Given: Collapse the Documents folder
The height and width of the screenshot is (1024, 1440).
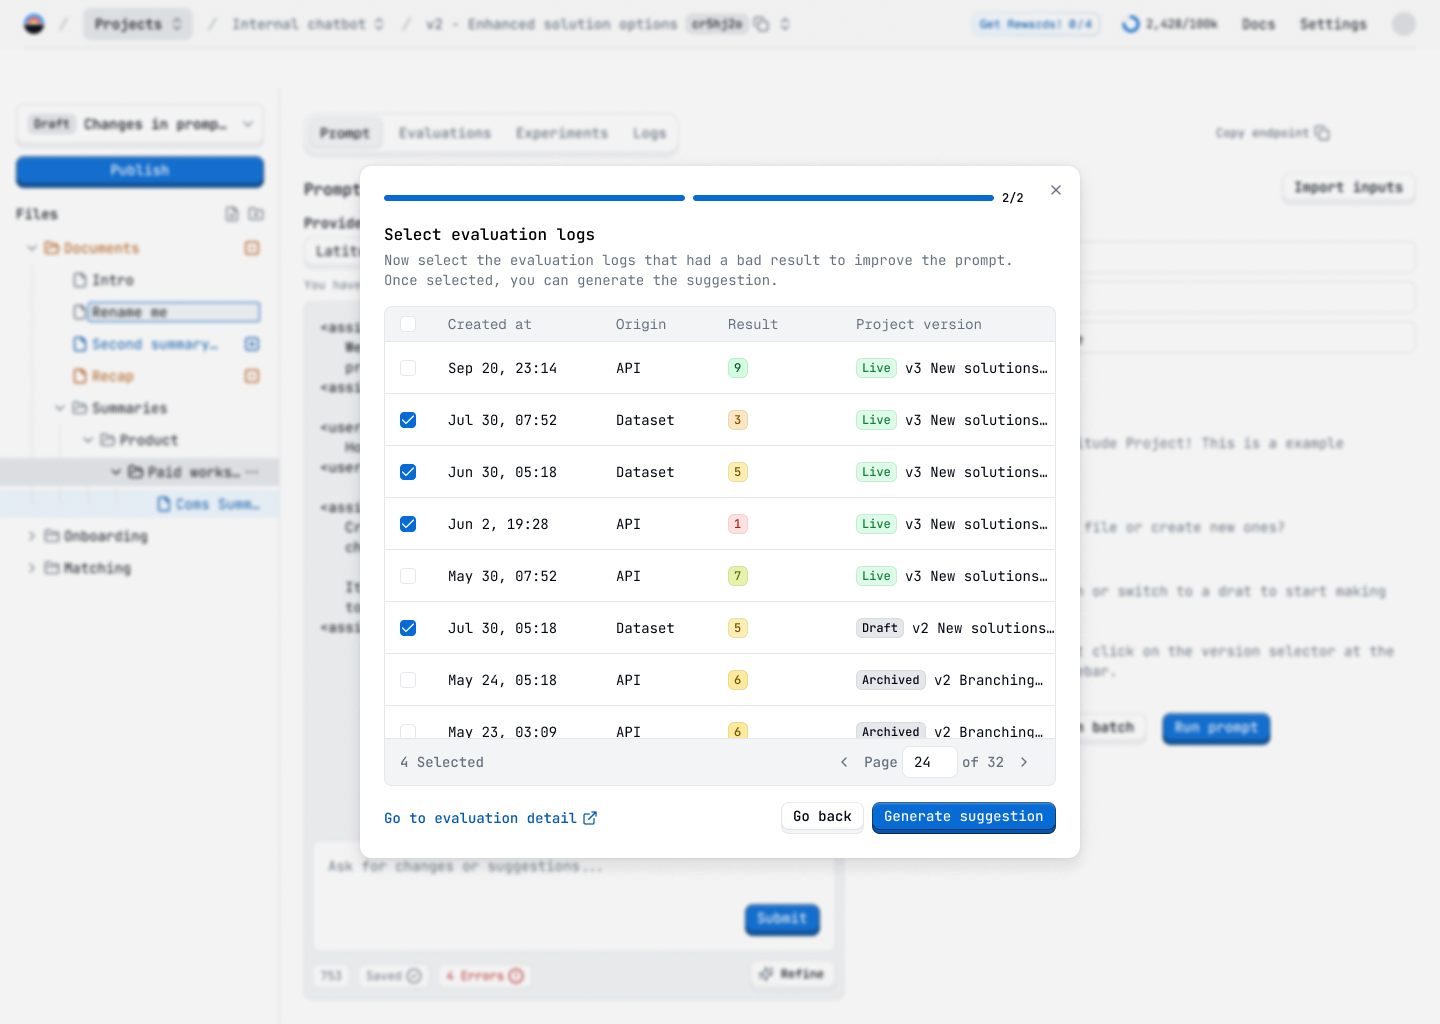Looking at the screenshot, I should 32,248.
